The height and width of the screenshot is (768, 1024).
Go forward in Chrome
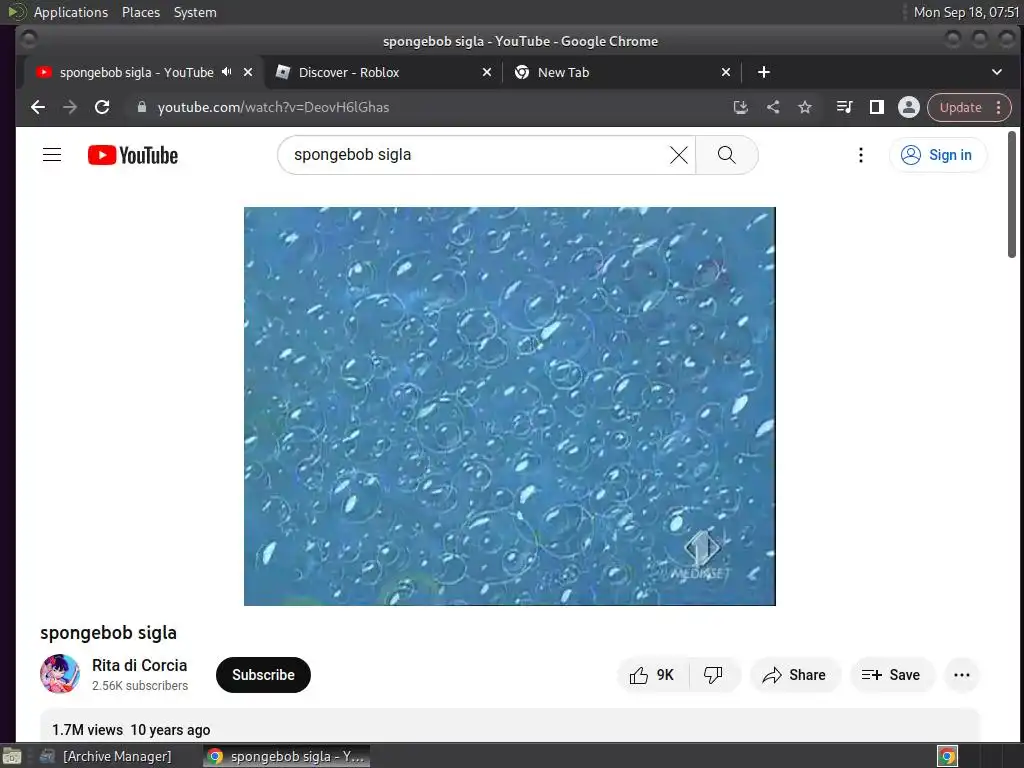point(70,107)
